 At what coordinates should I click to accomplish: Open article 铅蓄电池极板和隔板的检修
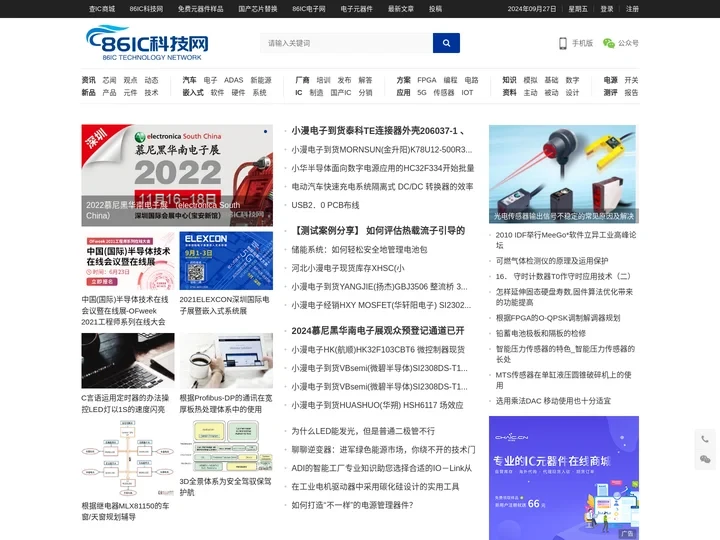(540, 333)
